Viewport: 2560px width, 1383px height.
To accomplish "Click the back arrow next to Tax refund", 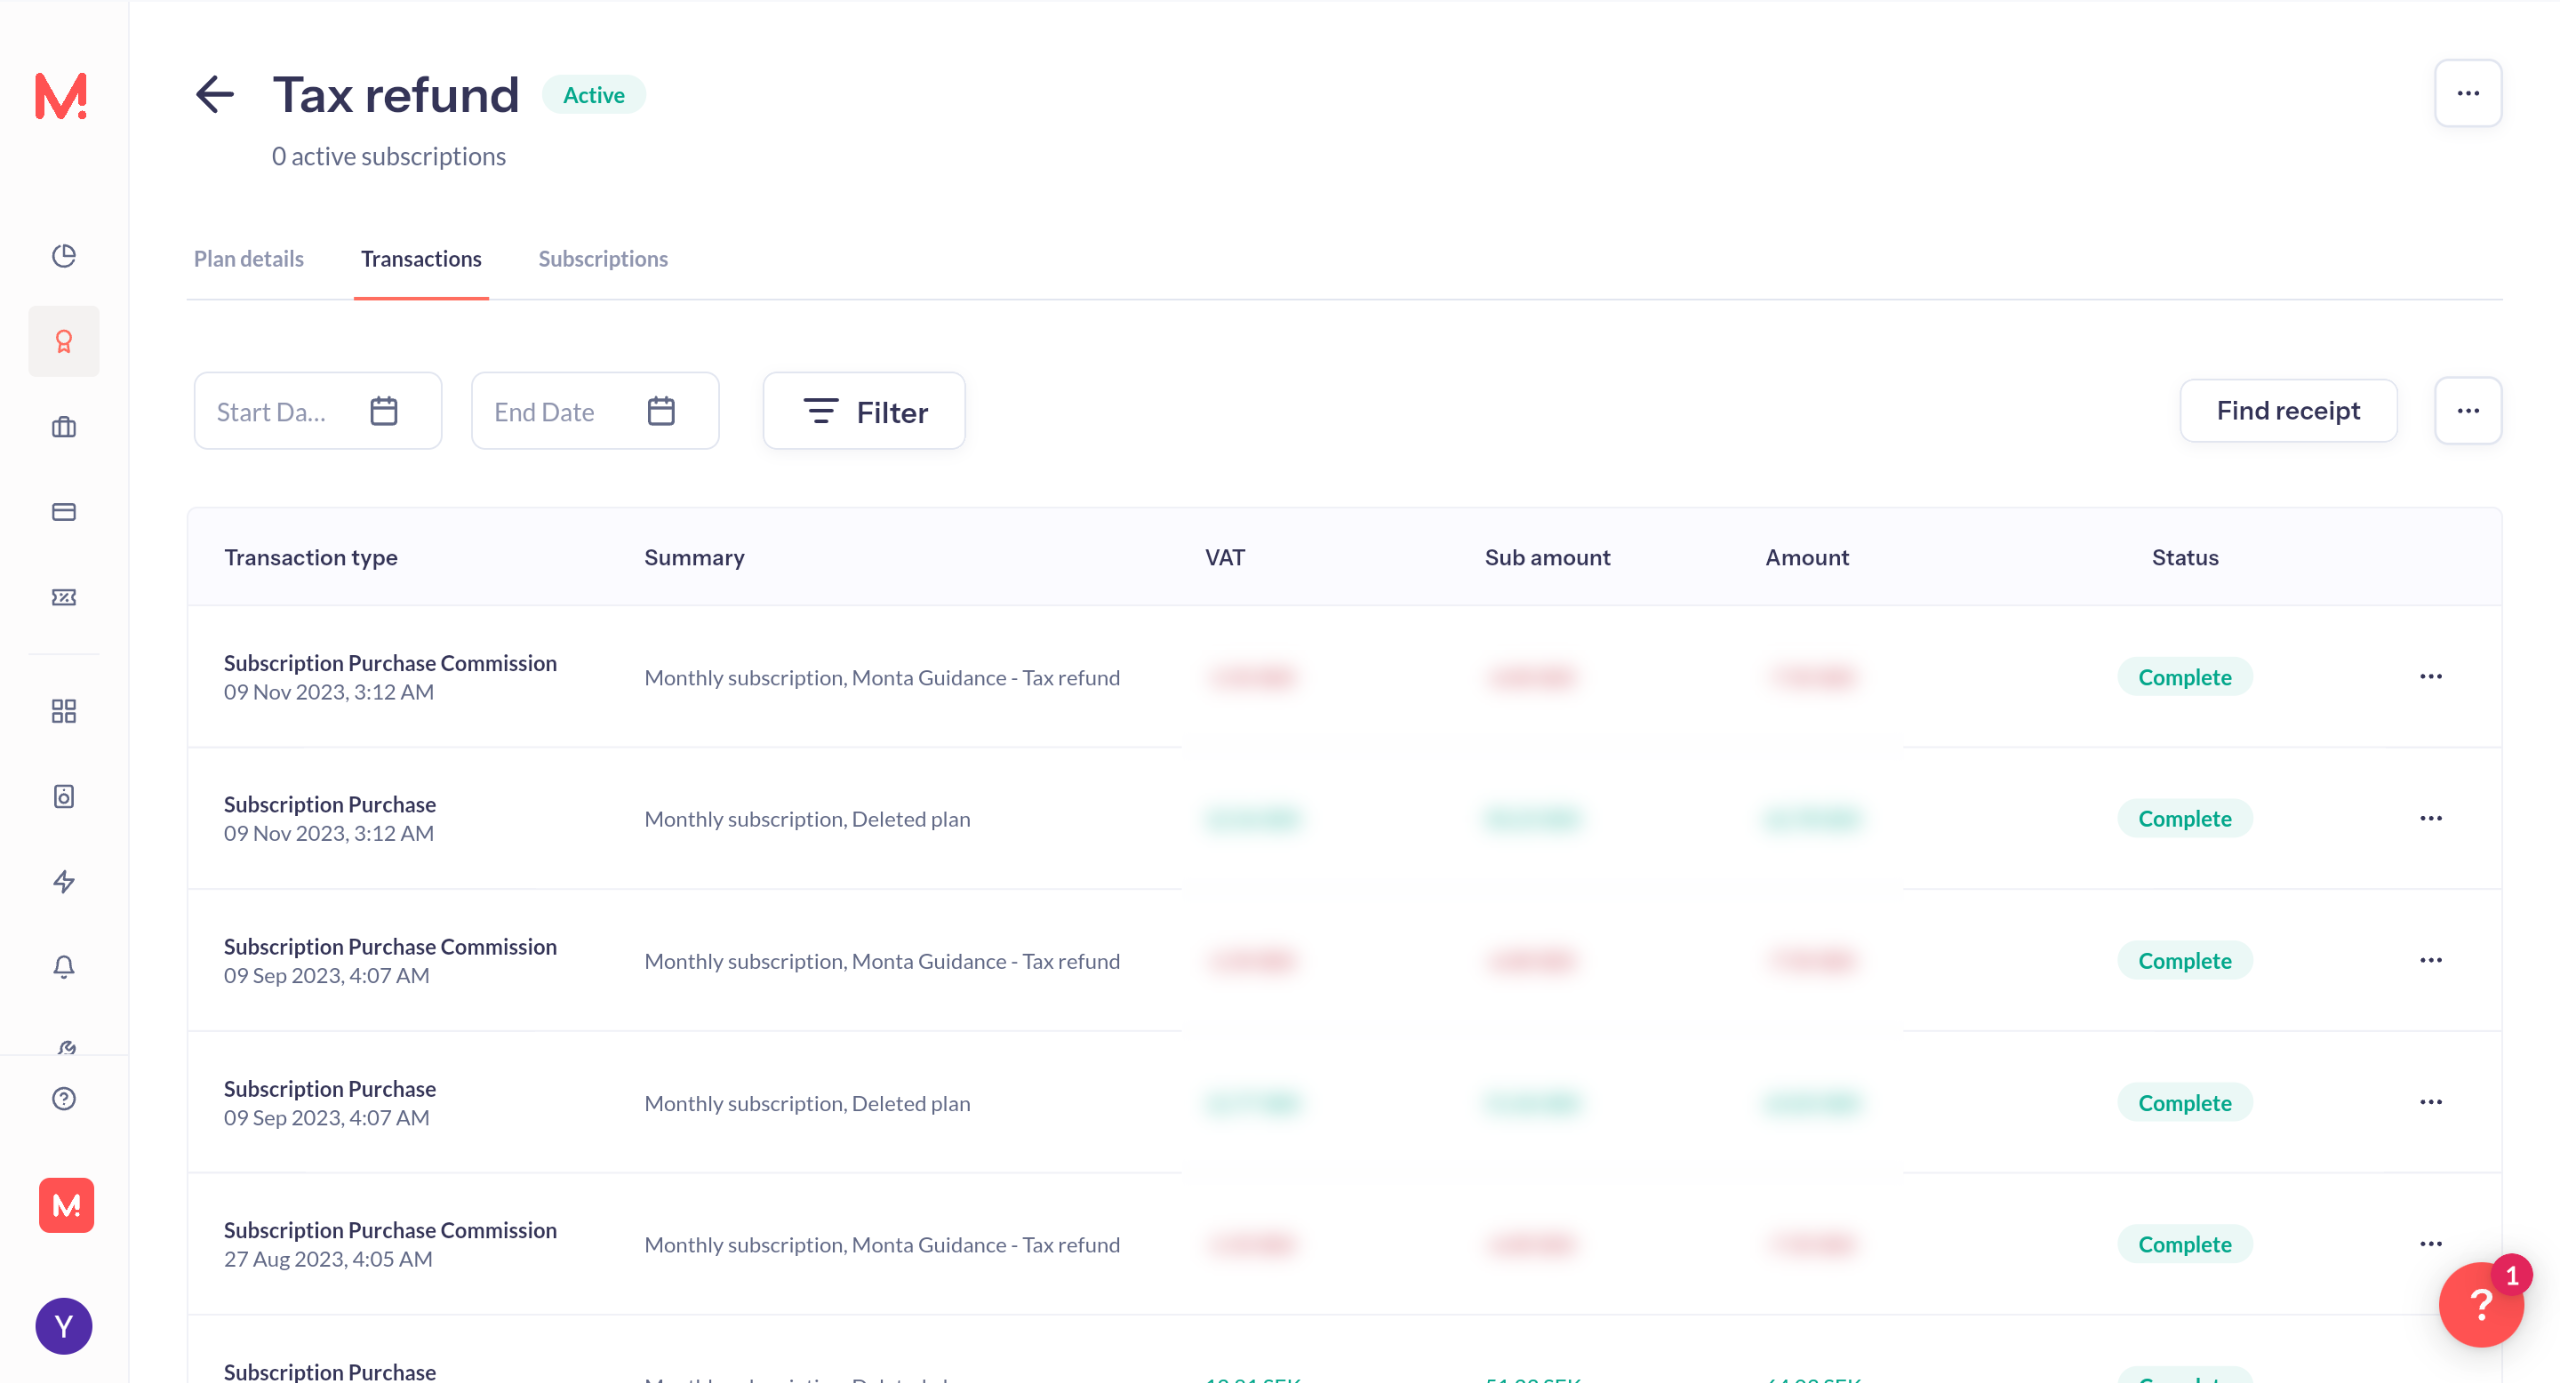I will [214, 95].
